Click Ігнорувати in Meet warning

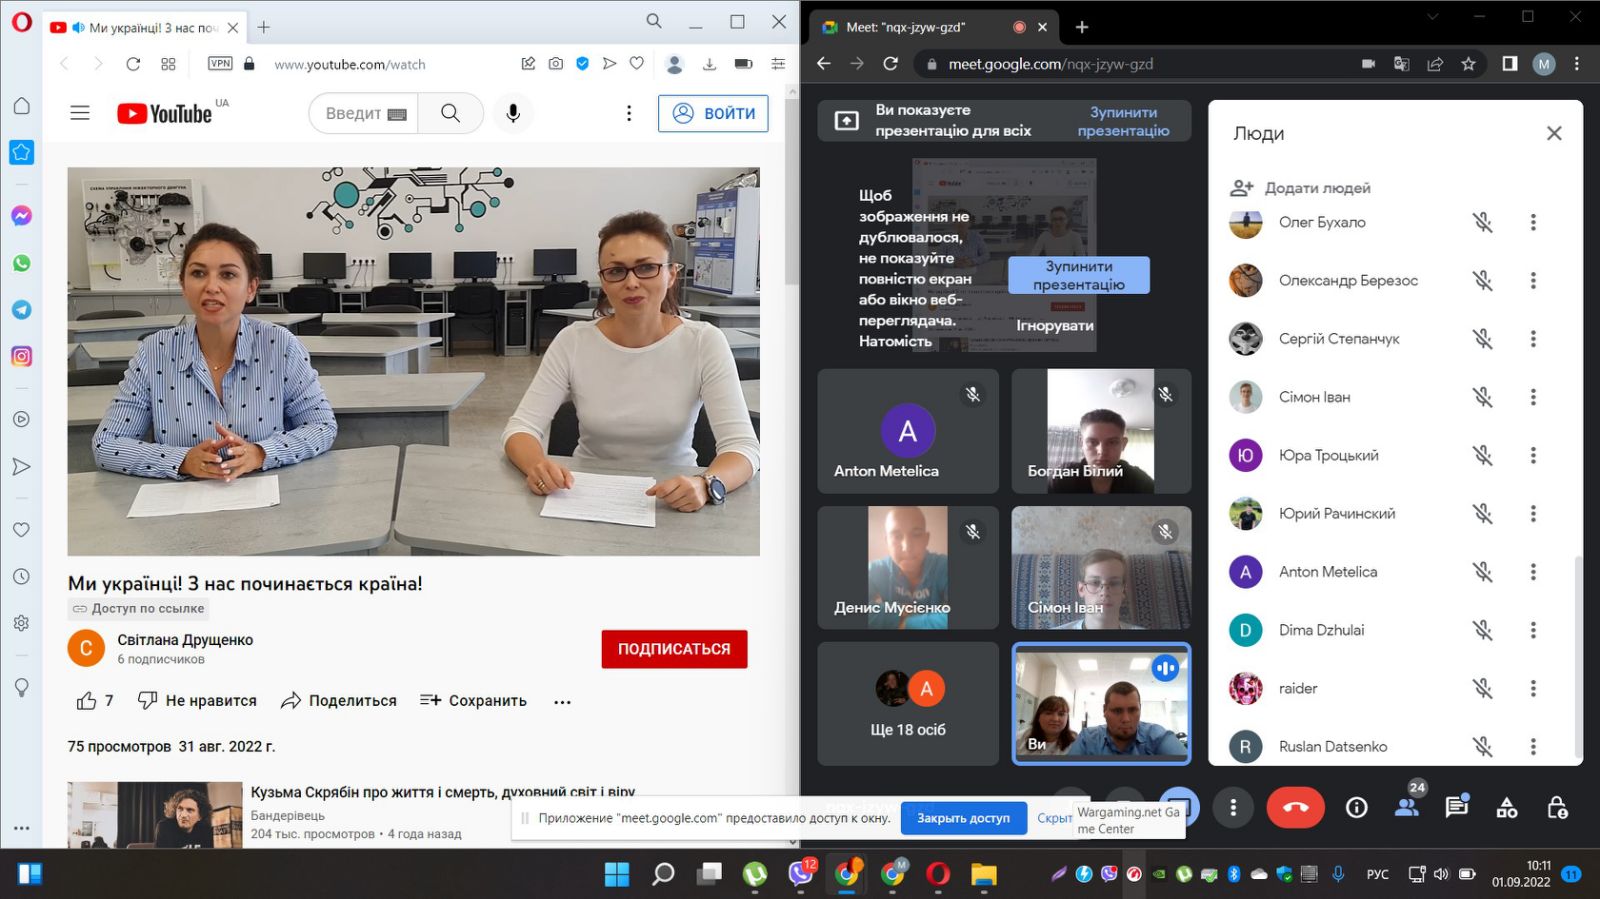pyautogui.click(x=1055, y=326)
